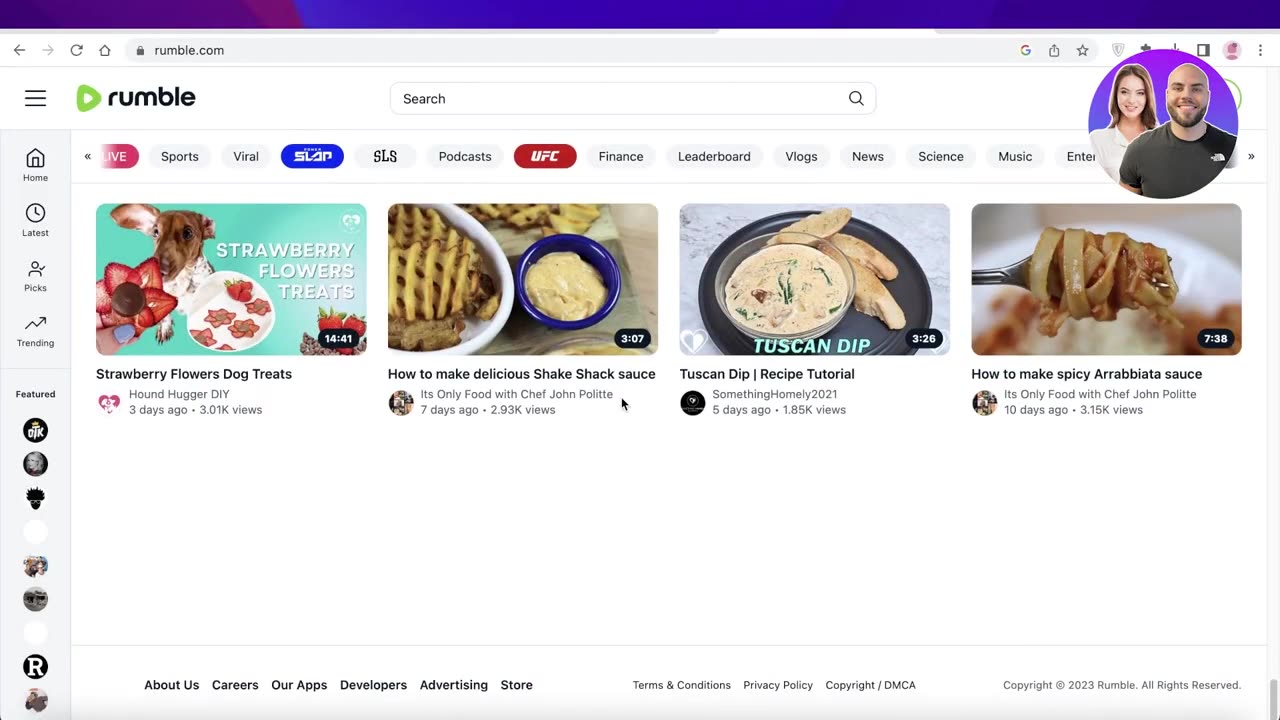
Task: Open the Careers footer link
Action: pos(235,685)
